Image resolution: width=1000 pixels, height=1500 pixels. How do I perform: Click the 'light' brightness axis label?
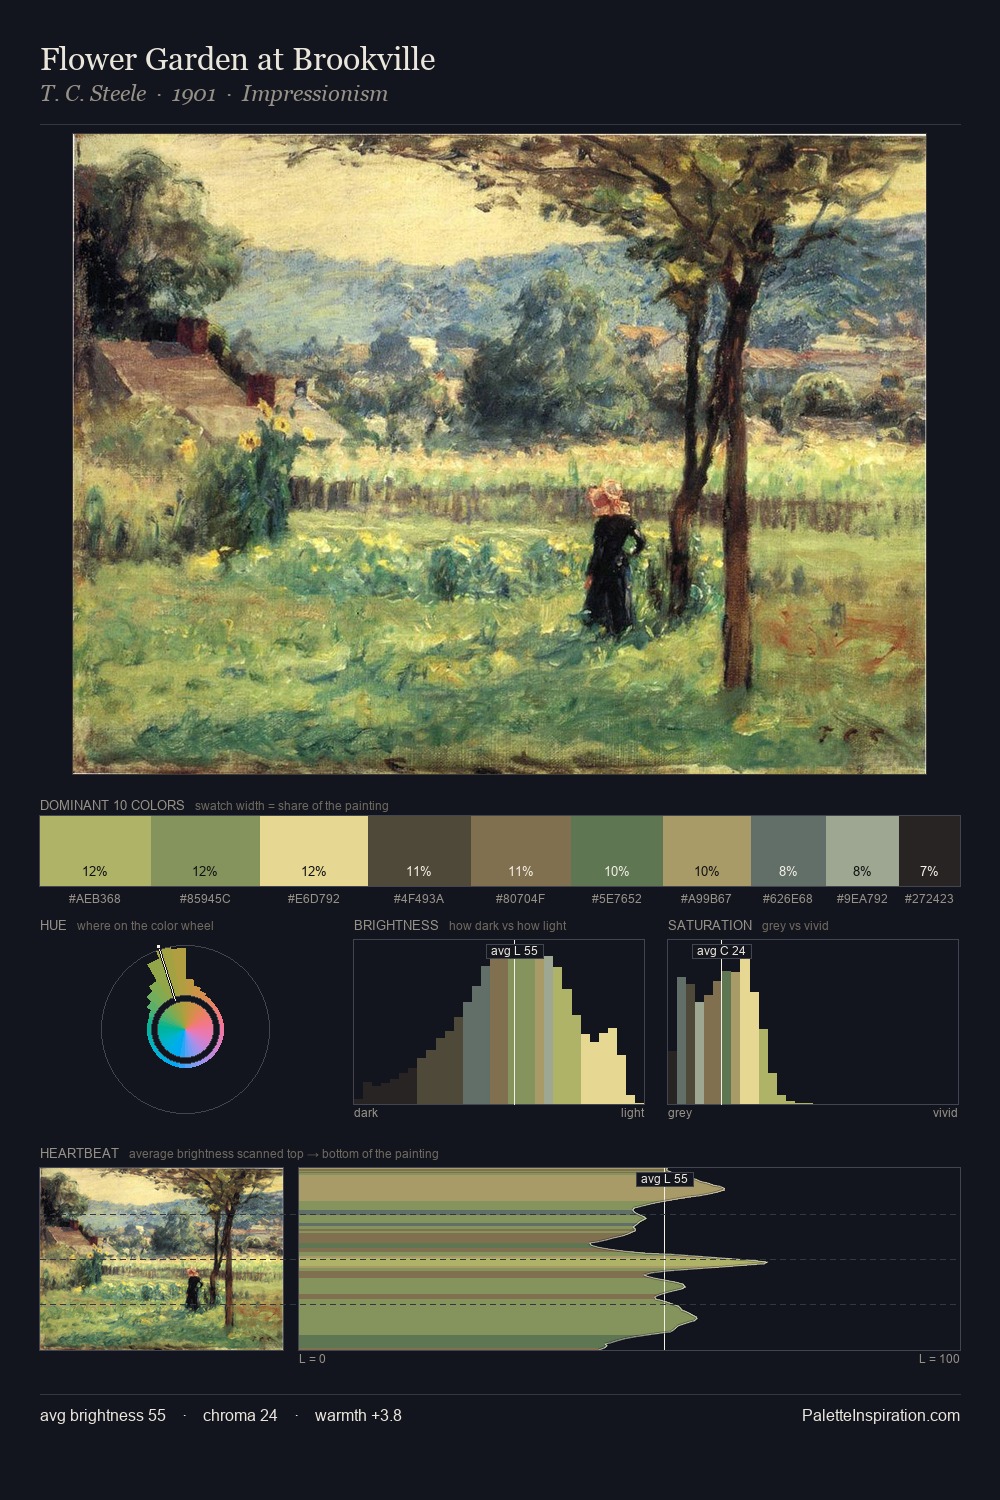633,1113
